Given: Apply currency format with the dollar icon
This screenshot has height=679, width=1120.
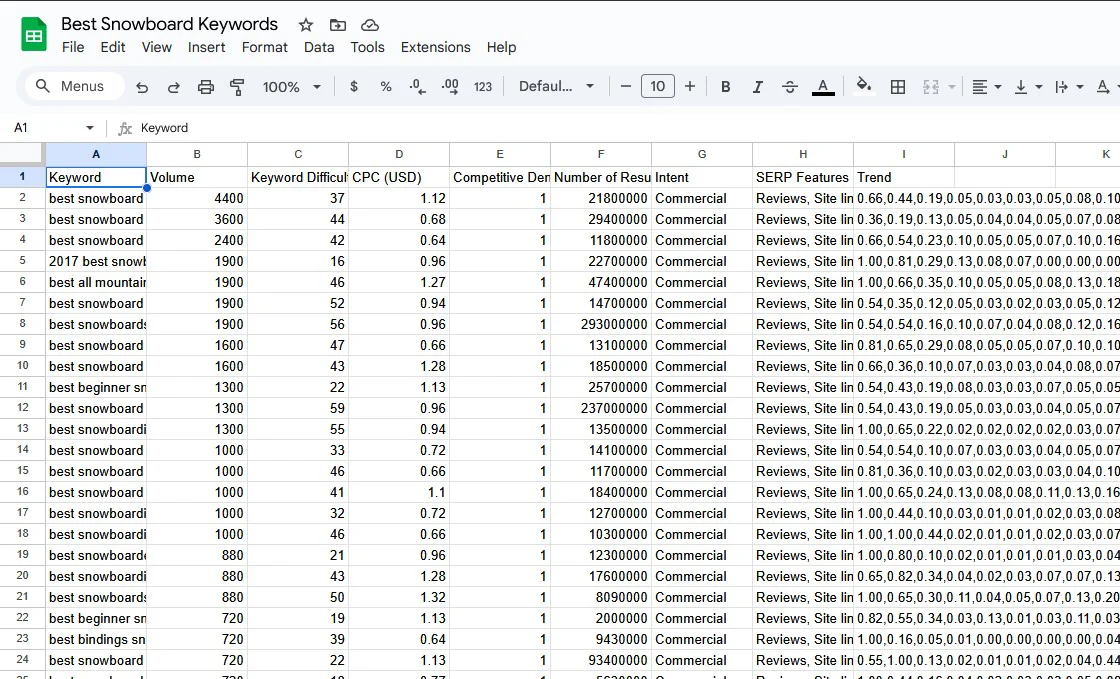Looking at the screenshot, I should (x=352, y=86).
